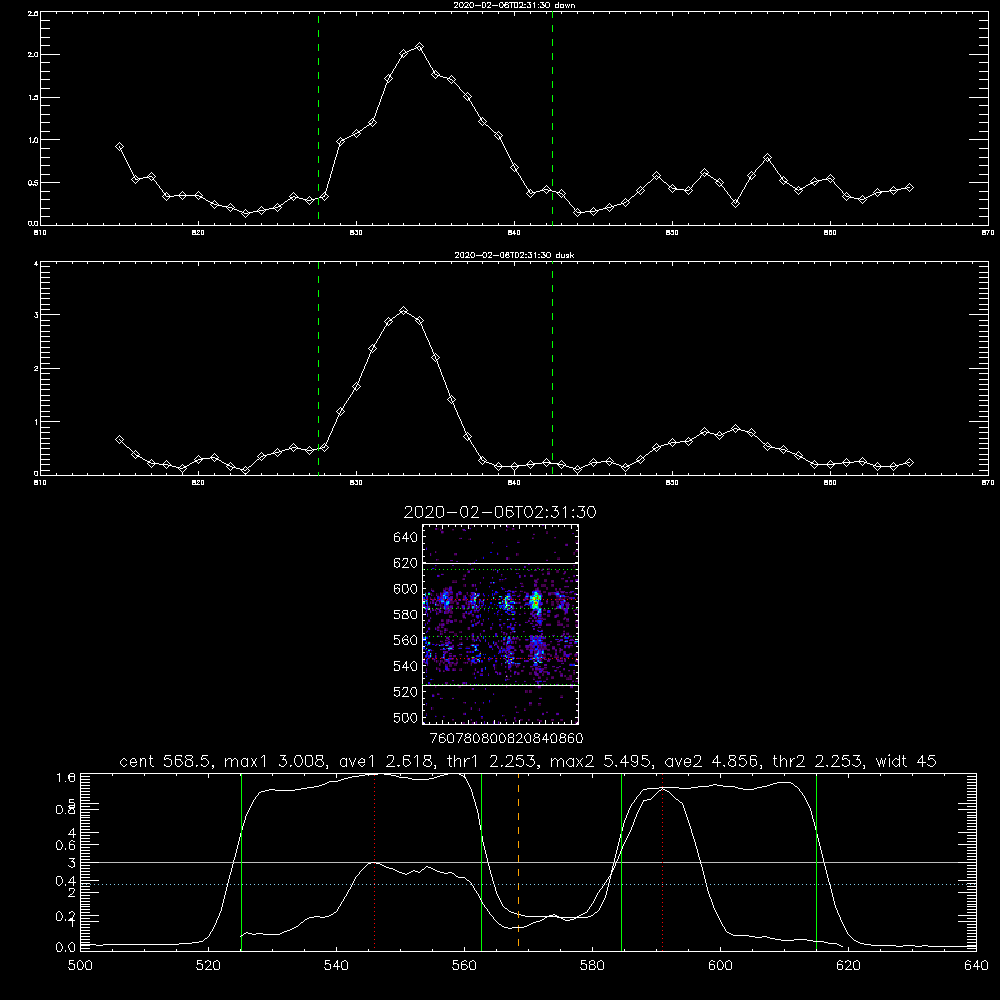The height and width of the screenshot is (1000, 1000).
Task: Click the peak diamond marker in dusk plot
Action: pos(404,311)
